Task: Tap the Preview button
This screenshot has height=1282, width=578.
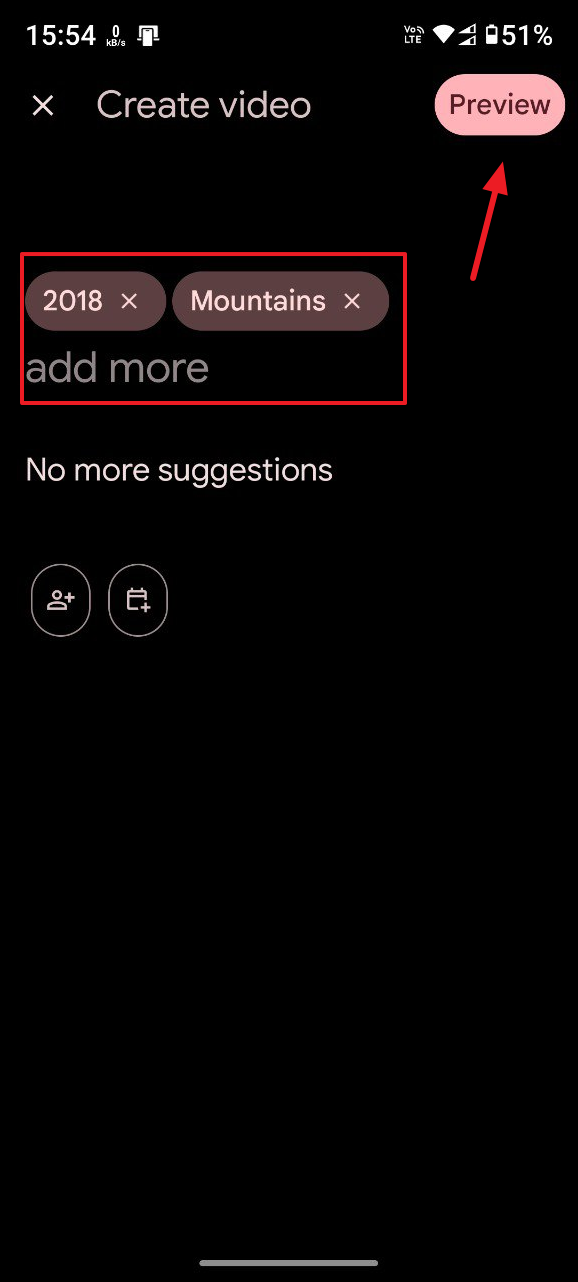Action: pyautogui.click(x=500, y=104)
